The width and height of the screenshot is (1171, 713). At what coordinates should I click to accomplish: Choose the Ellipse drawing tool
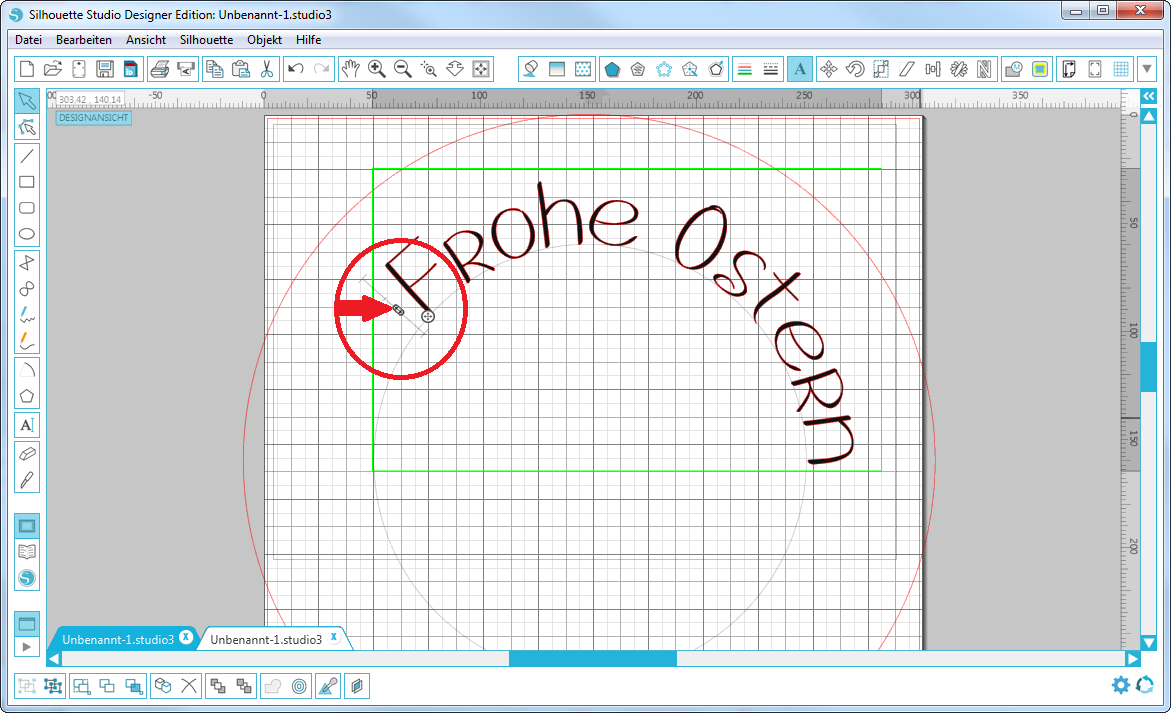click(x=27, y=235)
